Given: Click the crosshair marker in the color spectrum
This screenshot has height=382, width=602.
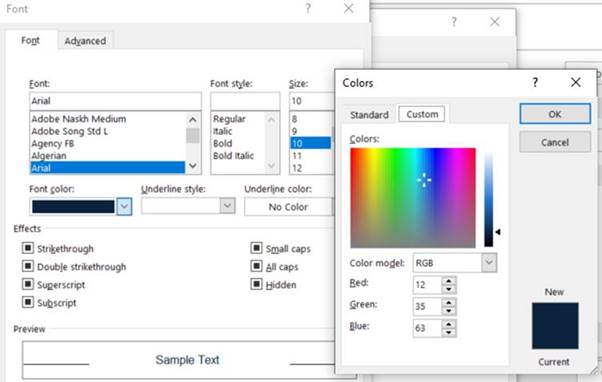Looking at the screenshot, I should tap(424, 180).
